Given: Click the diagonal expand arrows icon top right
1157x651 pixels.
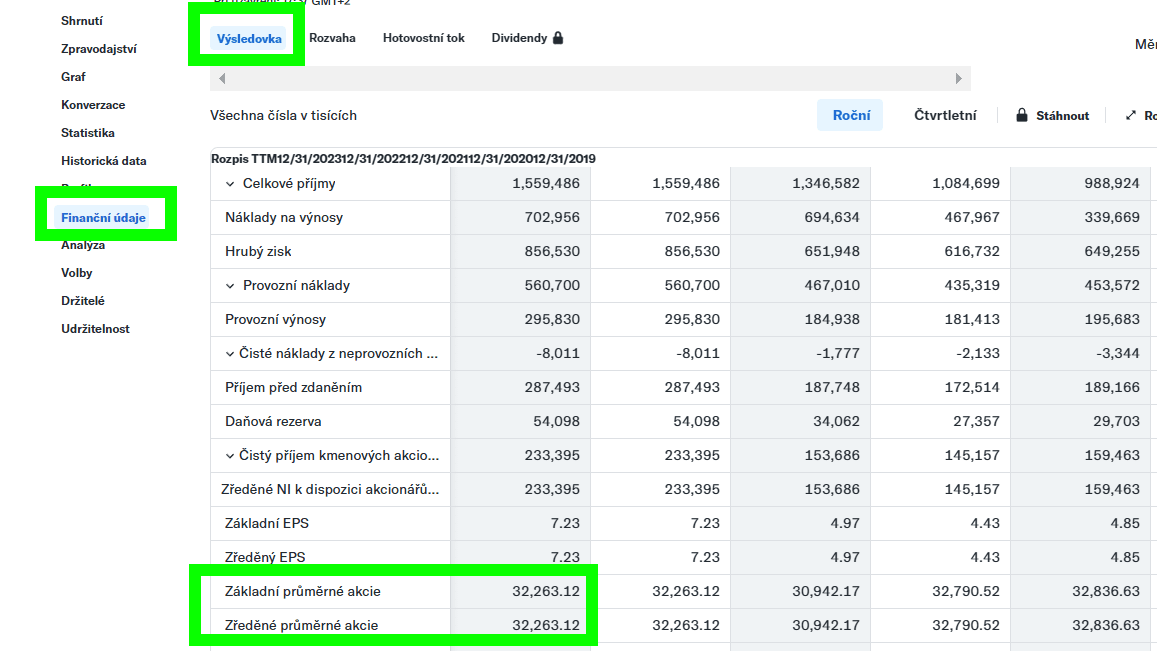Looking at the screenshot, I should [x=1131, y=115].
